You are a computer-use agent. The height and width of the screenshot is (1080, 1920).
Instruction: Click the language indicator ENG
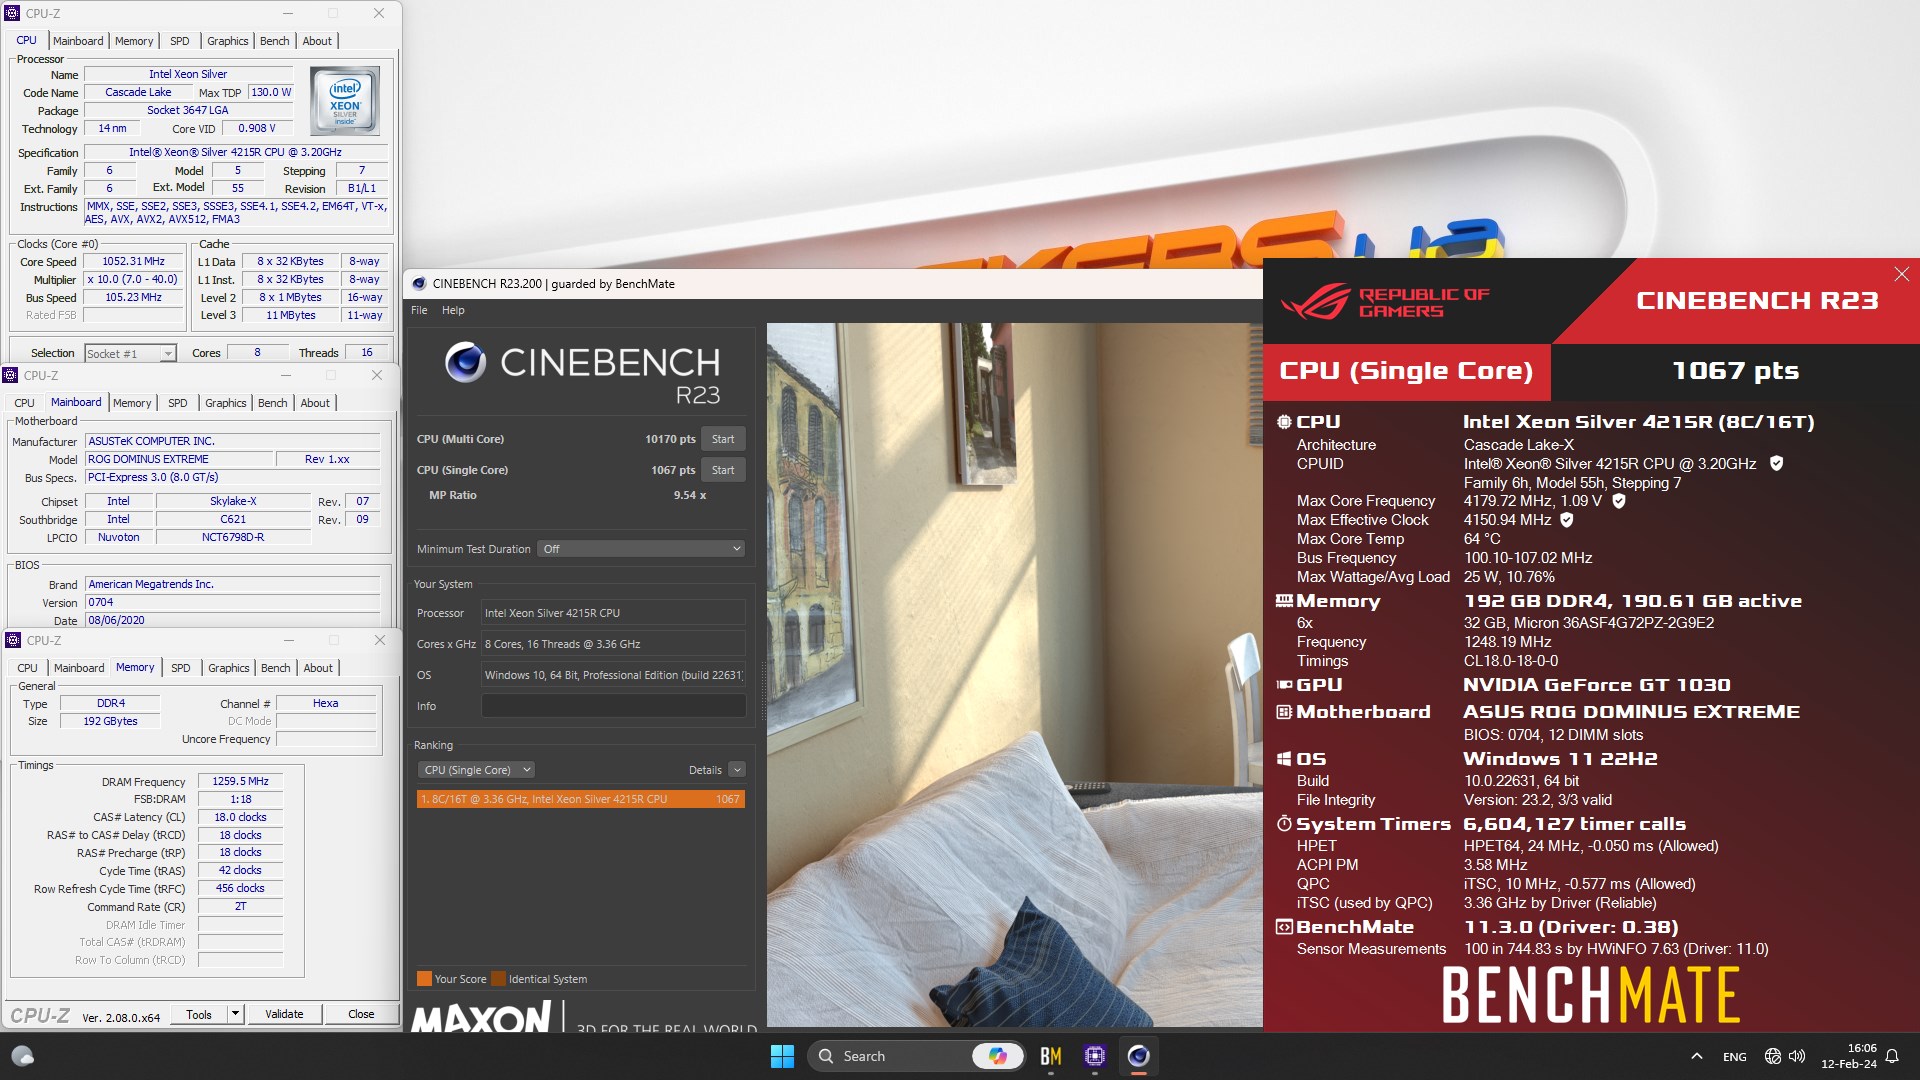click(x=1735, y=1057)
